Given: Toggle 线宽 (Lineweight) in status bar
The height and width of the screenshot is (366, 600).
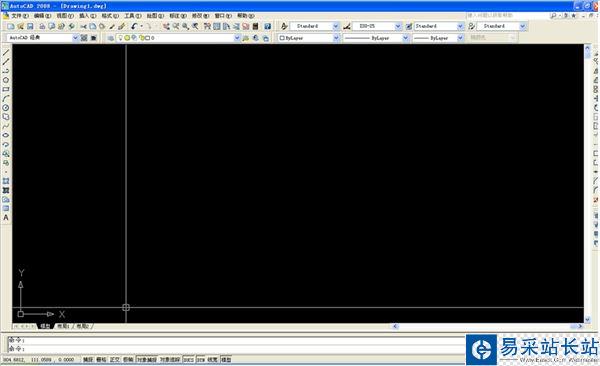Looking at the screenshot, I should (x=212, y=359).
